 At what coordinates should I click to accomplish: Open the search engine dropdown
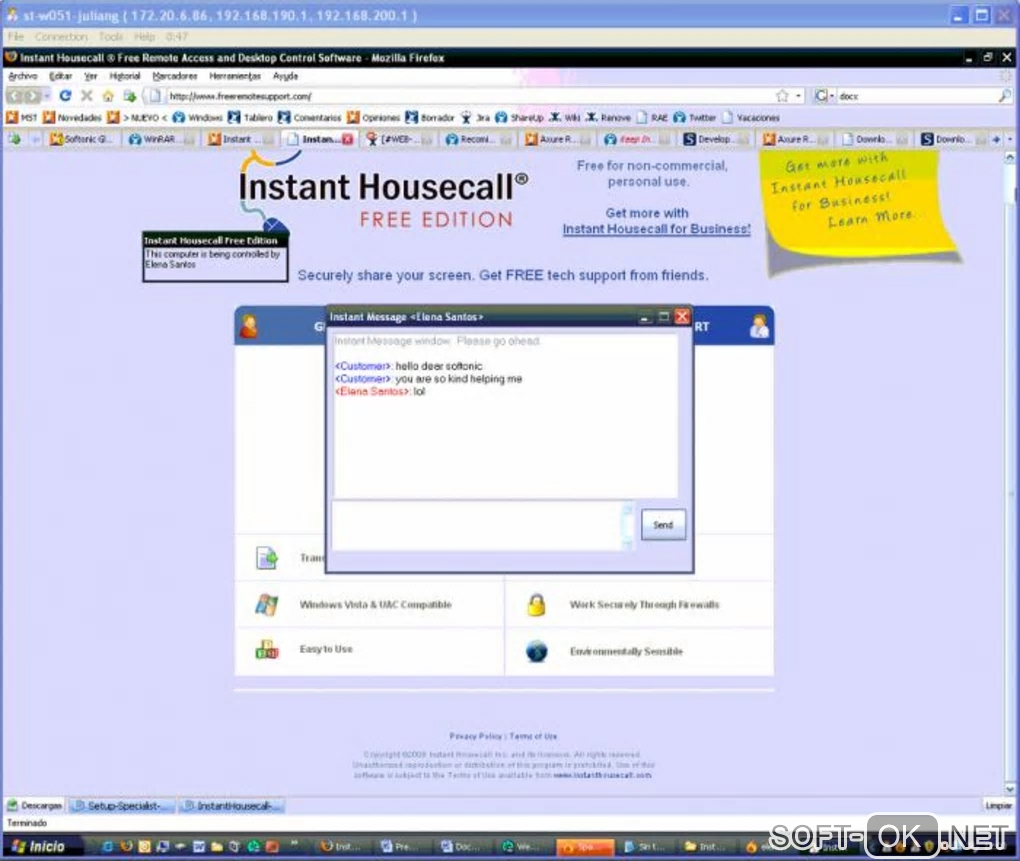(825, 96)
